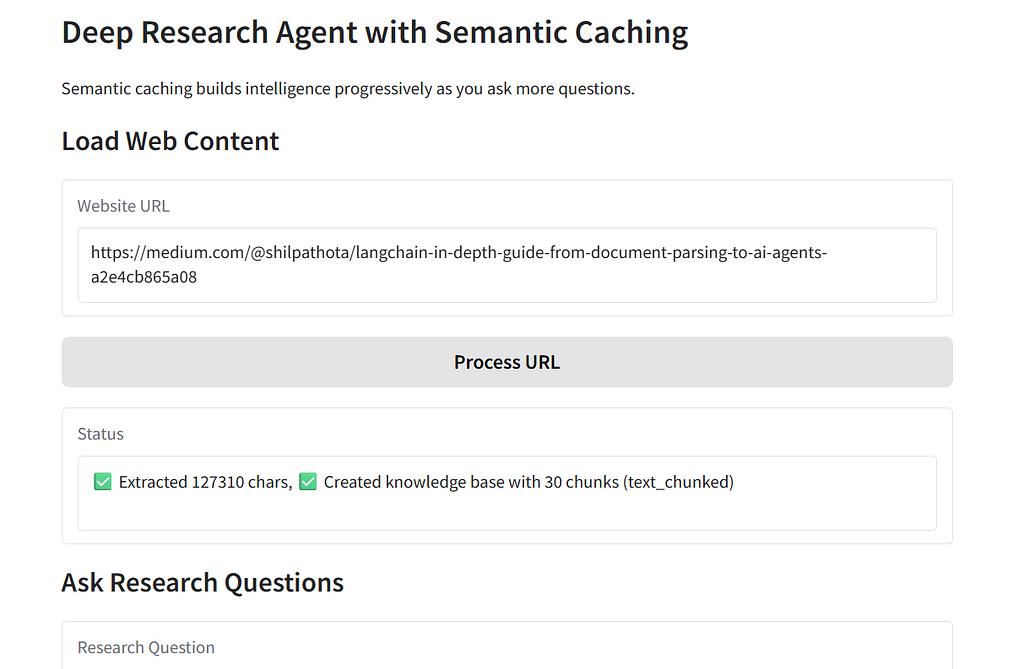Image resolution: width=1024 pixels, height=669 pixels.
Task: Click the "Research Question" field label
Action: [x=146, y=647]
